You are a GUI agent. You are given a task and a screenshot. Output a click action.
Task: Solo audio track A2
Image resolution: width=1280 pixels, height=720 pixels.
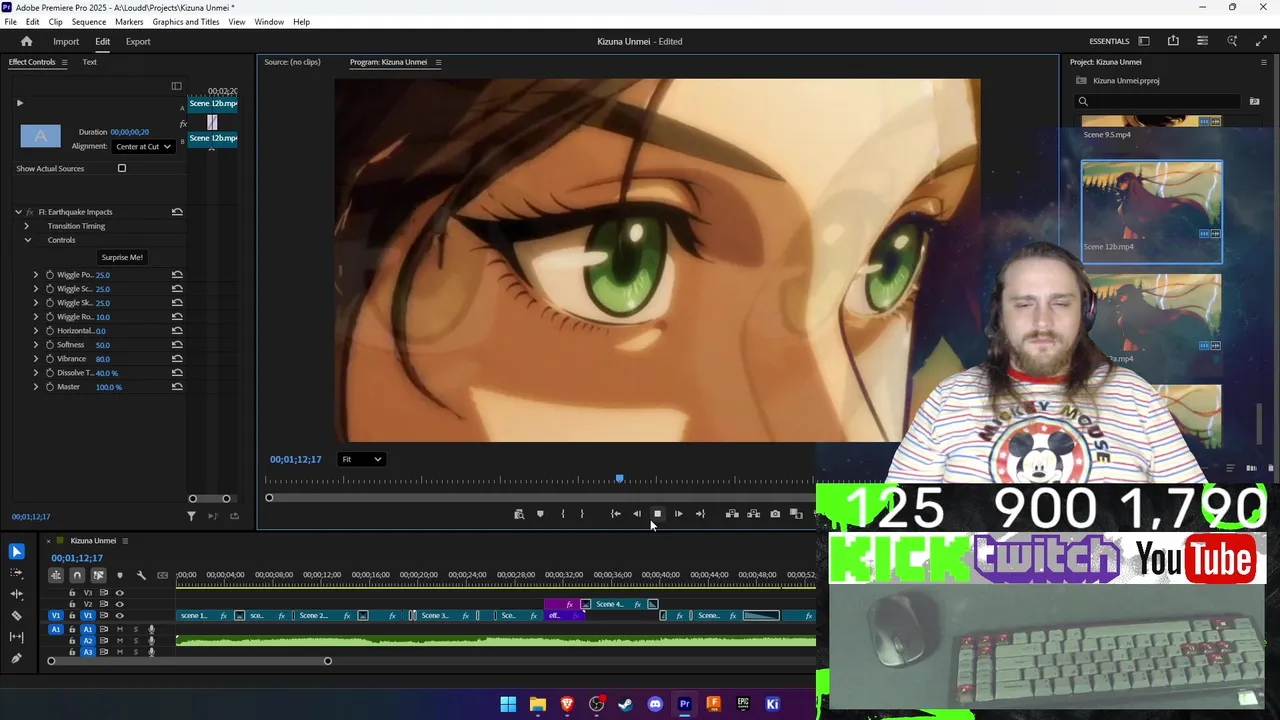coord(136,641)
